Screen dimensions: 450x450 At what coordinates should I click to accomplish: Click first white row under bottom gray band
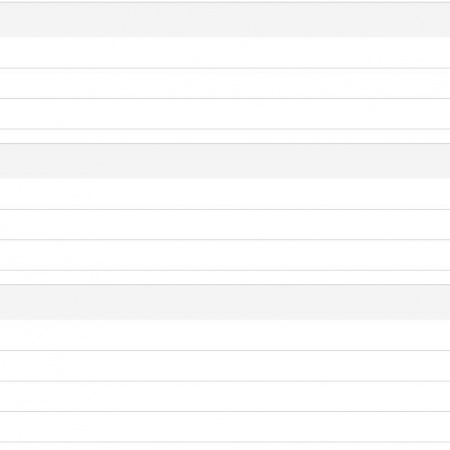pos(225,335)
